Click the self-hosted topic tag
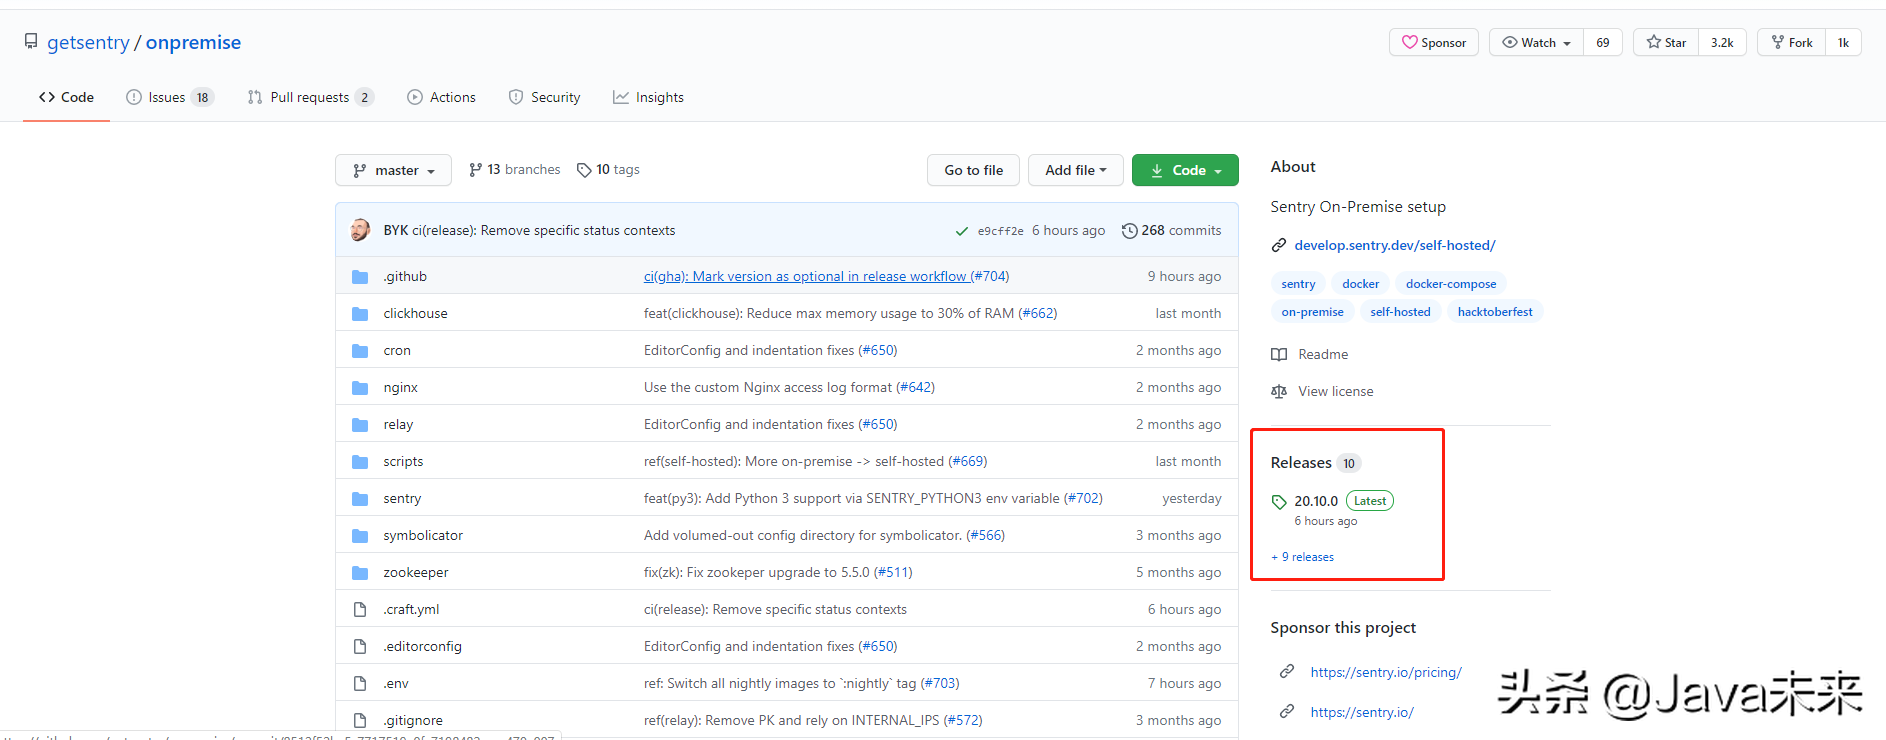Image resolution: width=1886 pixels, height=740 pixels. [1400, 312]
